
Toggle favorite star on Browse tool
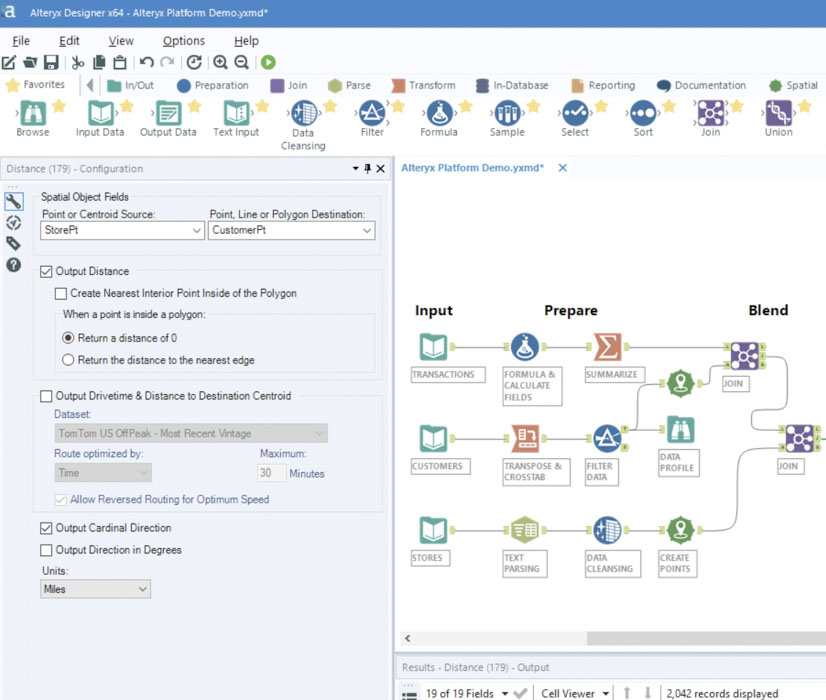59,106
